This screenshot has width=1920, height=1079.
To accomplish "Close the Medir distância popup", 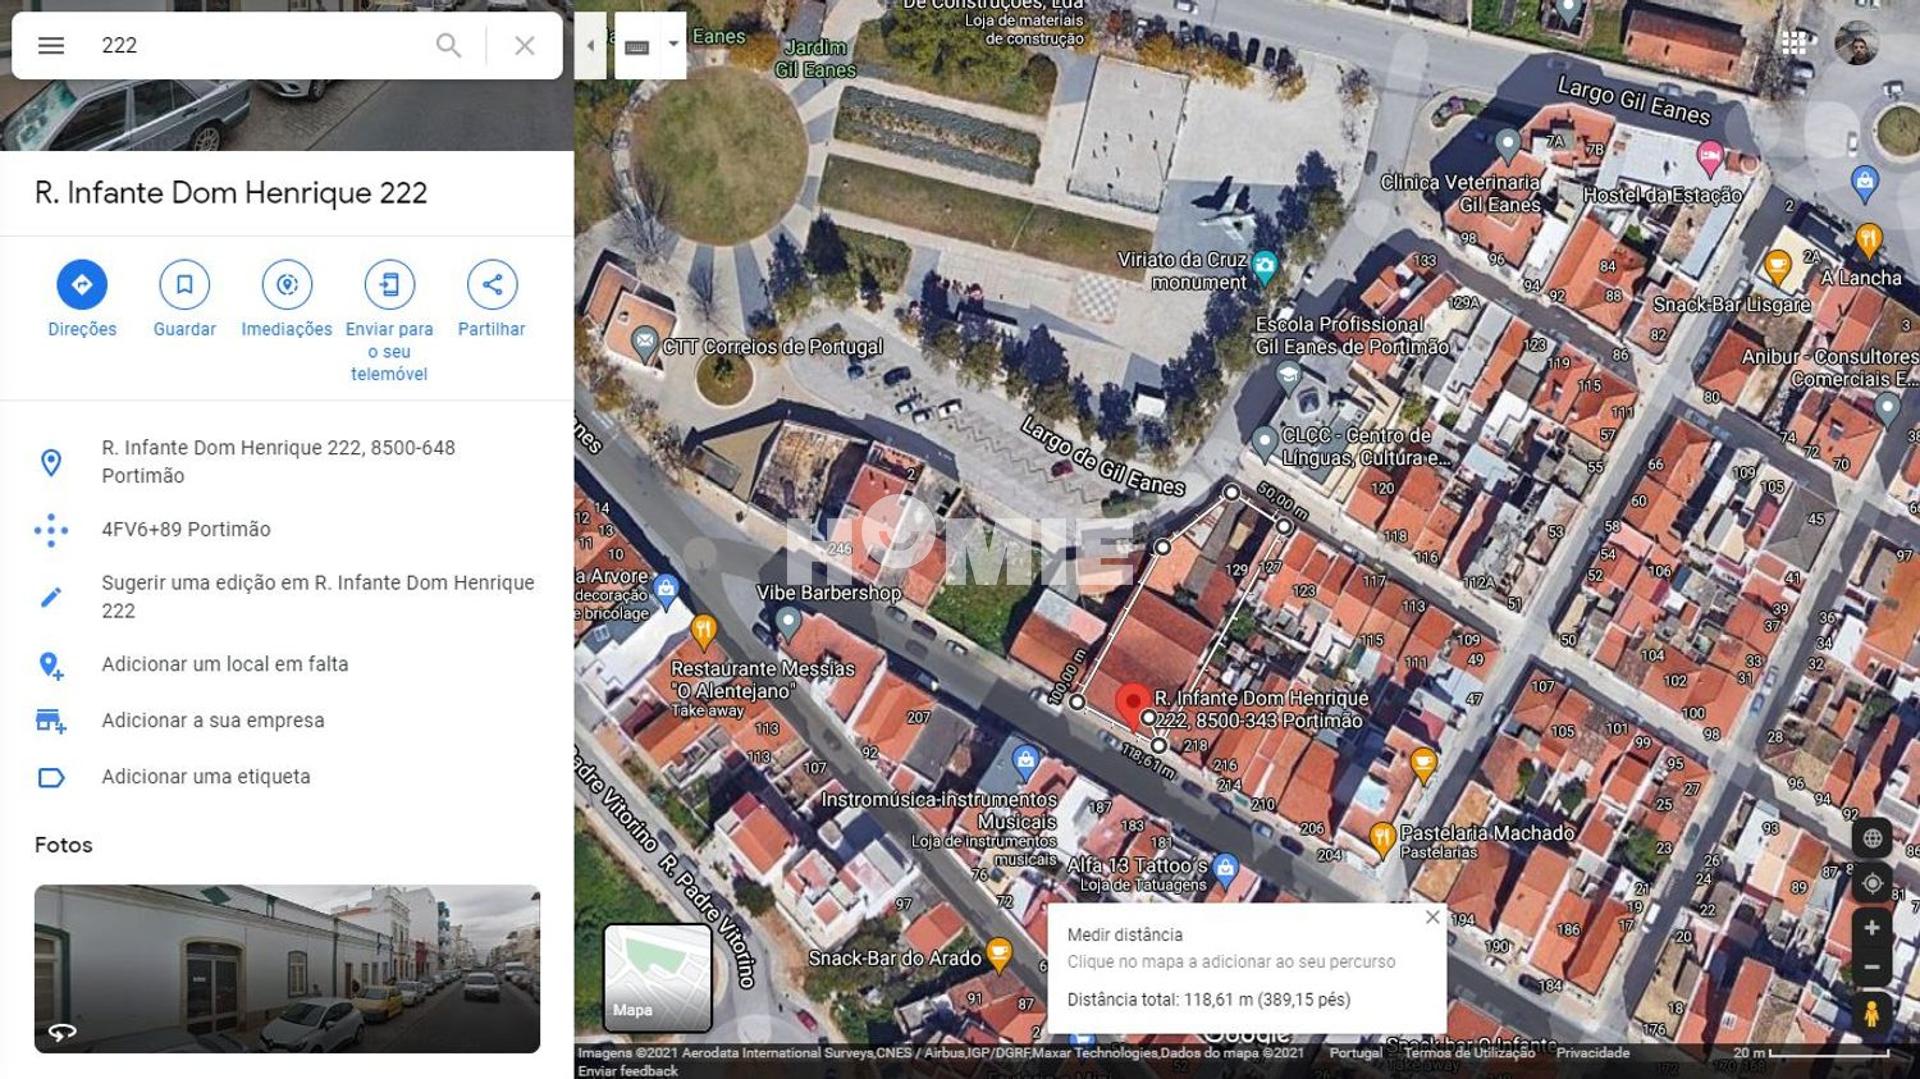I will pyautogui.click(x=1432, y=917).
